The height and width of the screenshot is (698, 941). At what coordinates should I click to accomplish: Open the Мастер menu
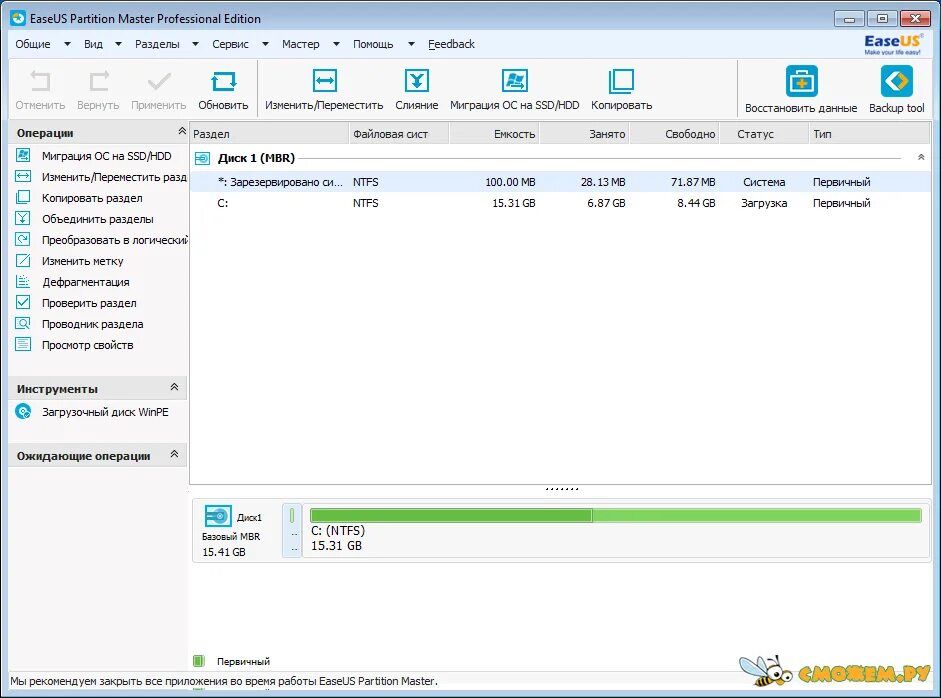[301, 44]
